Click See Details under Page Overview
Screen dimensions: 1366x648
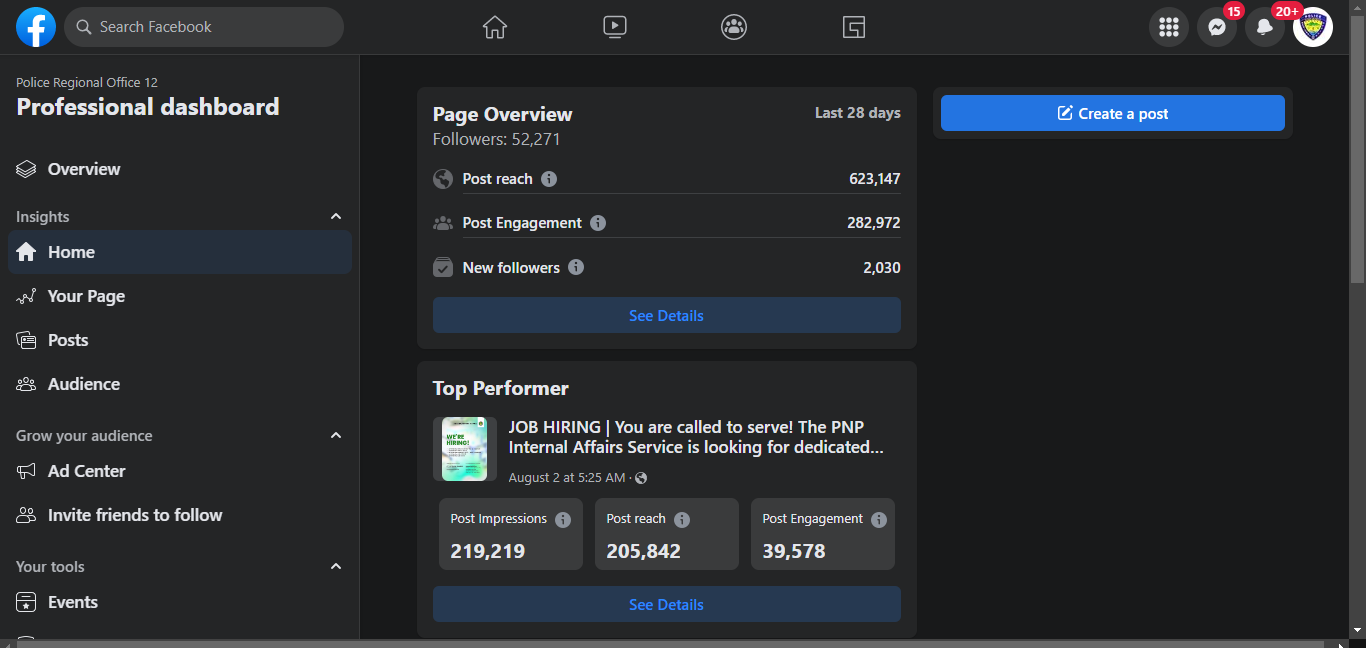pyautogui.click(x=666, y=315)
